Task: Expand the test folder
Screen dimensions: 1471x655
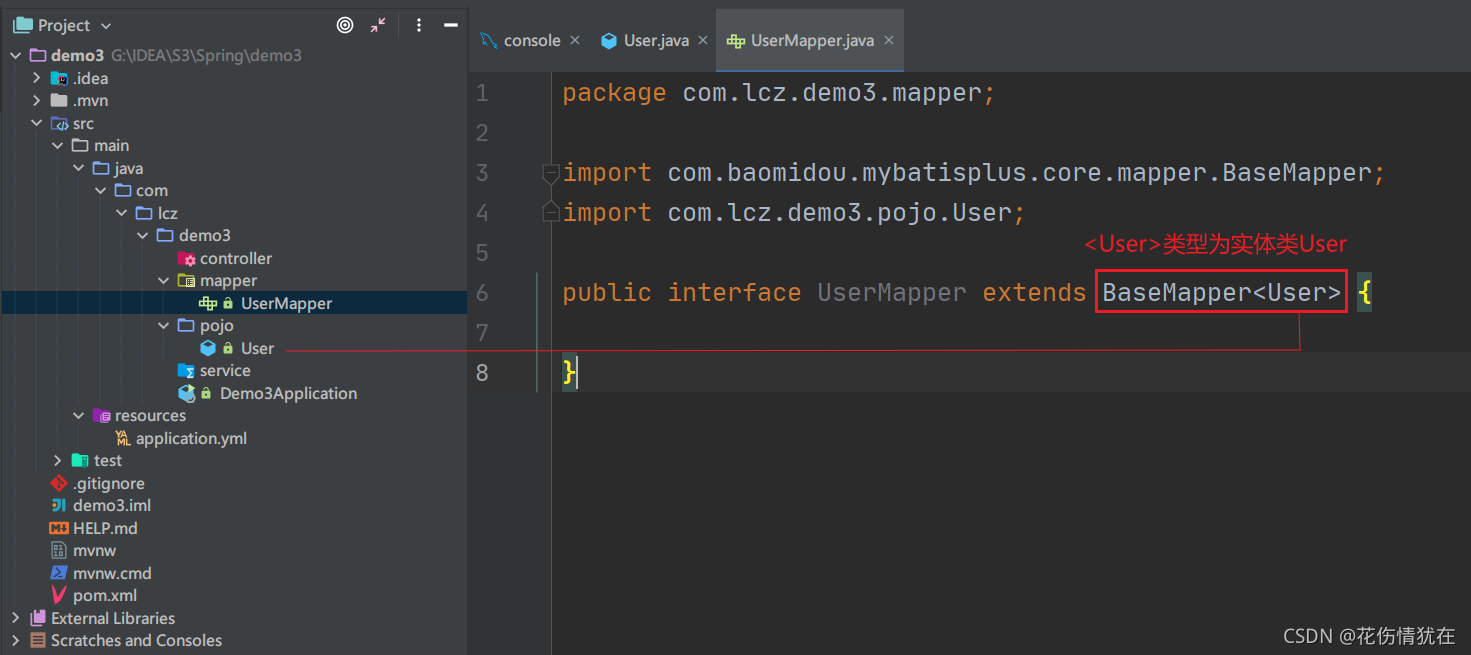Action: [58, 460]
